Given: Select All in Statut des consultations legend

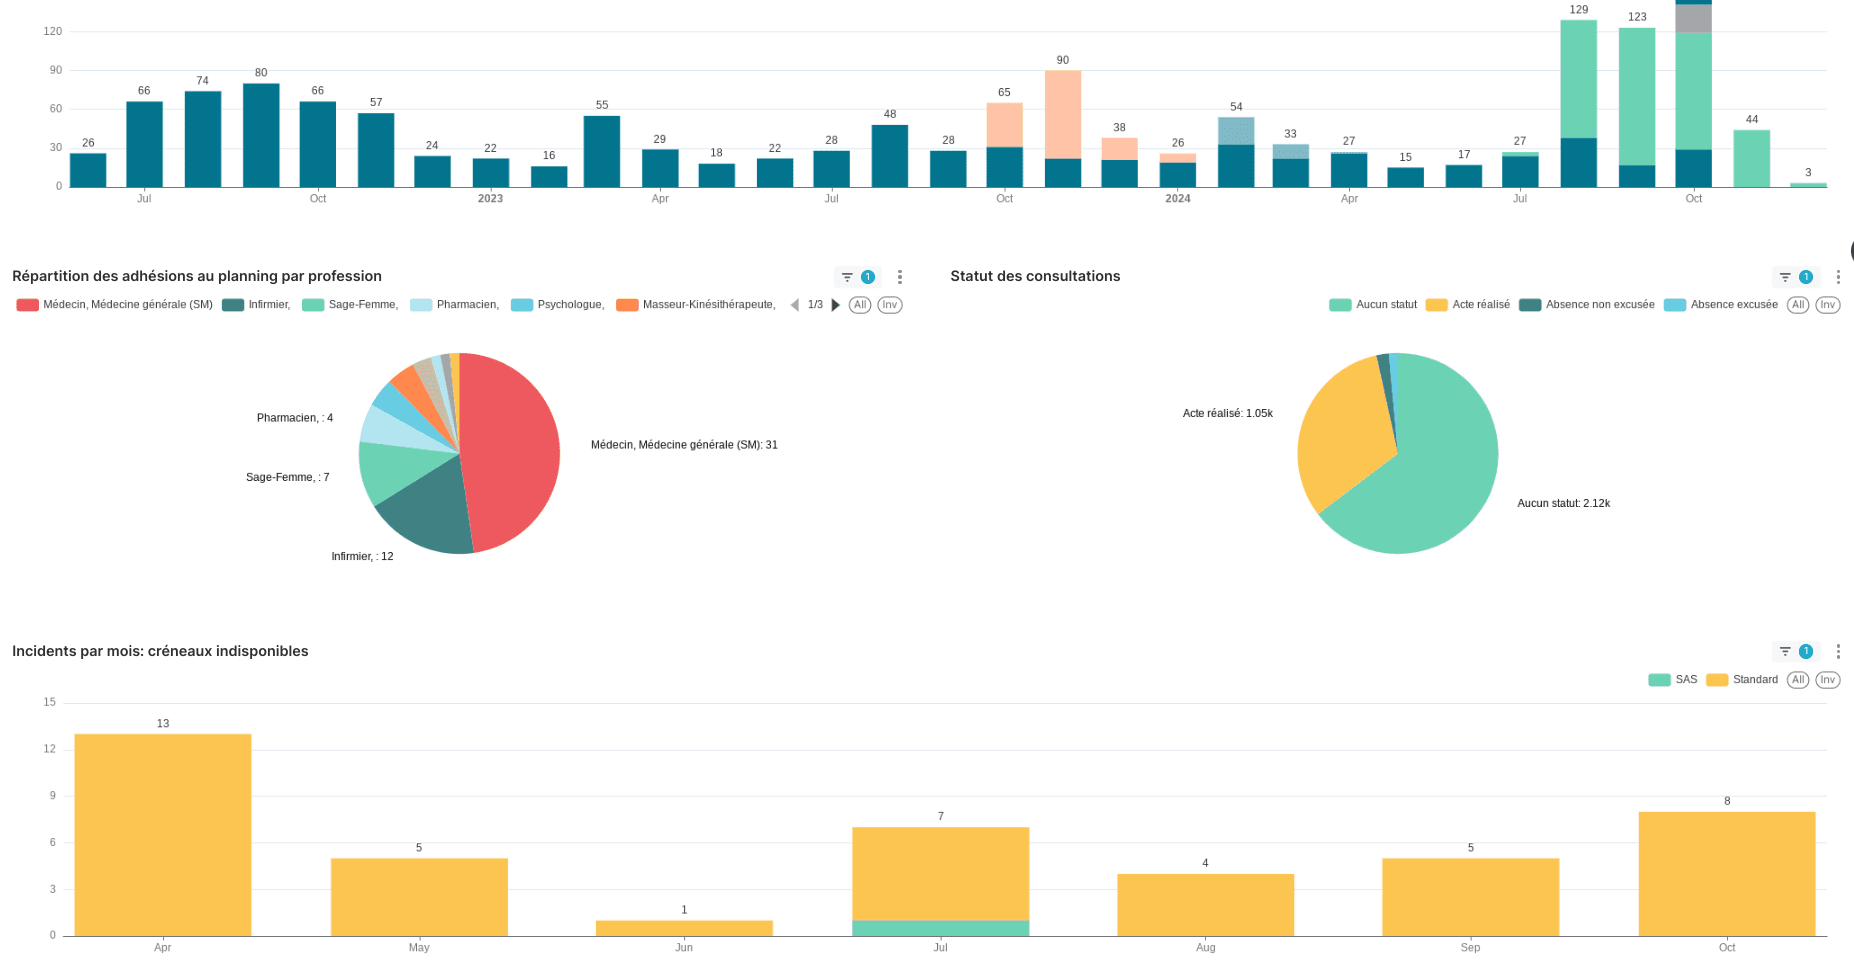Looking at the screenshot, I should coord(1798,305).
